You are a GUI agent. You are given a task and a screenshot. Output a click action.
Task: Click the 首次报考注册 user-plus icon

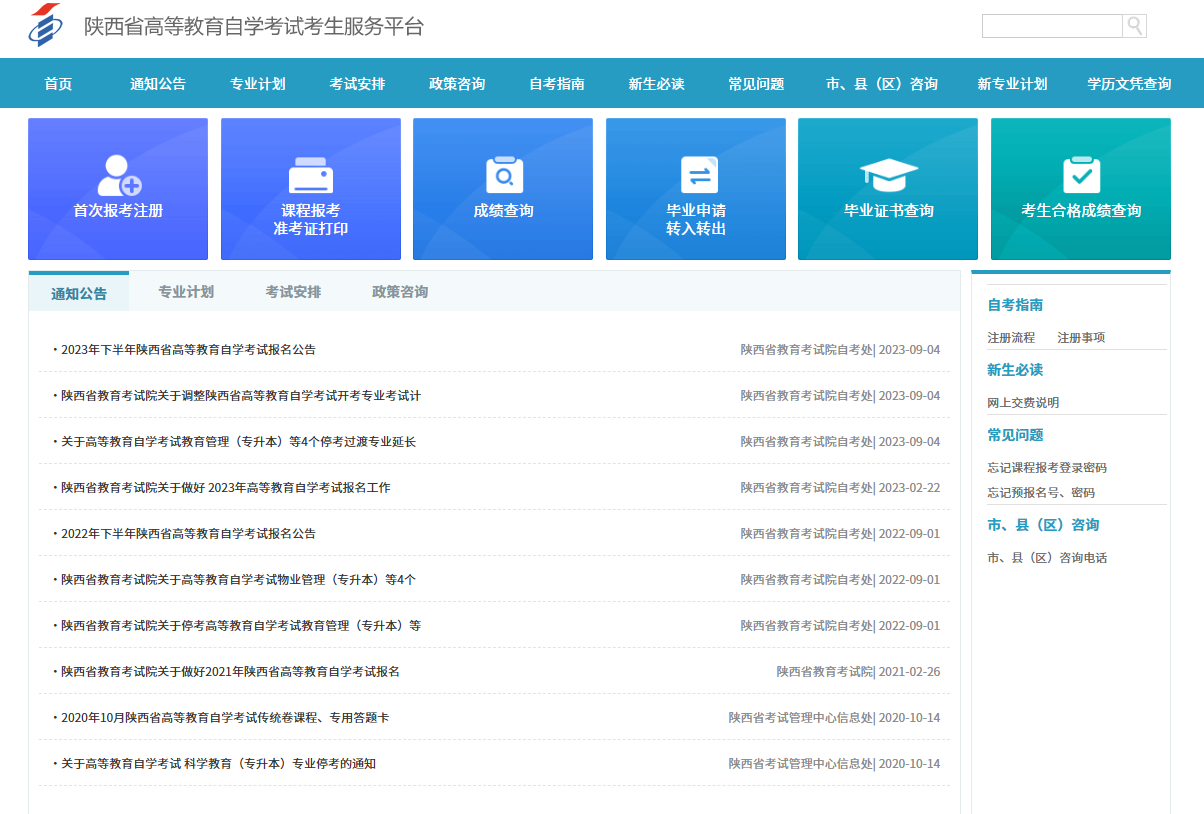pyautogui.click(x=118, y=175)
